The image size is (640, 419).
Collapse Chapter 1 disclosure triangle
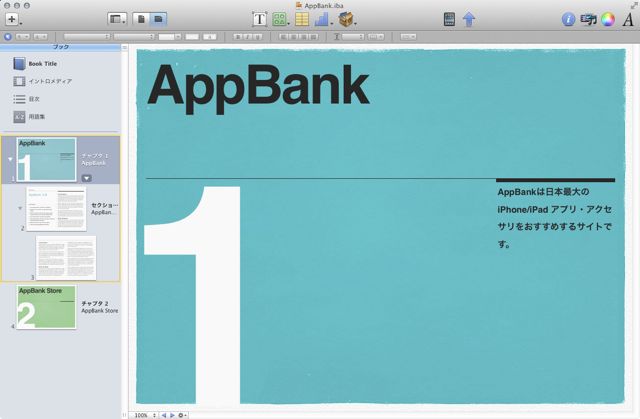tap(10, 159)
